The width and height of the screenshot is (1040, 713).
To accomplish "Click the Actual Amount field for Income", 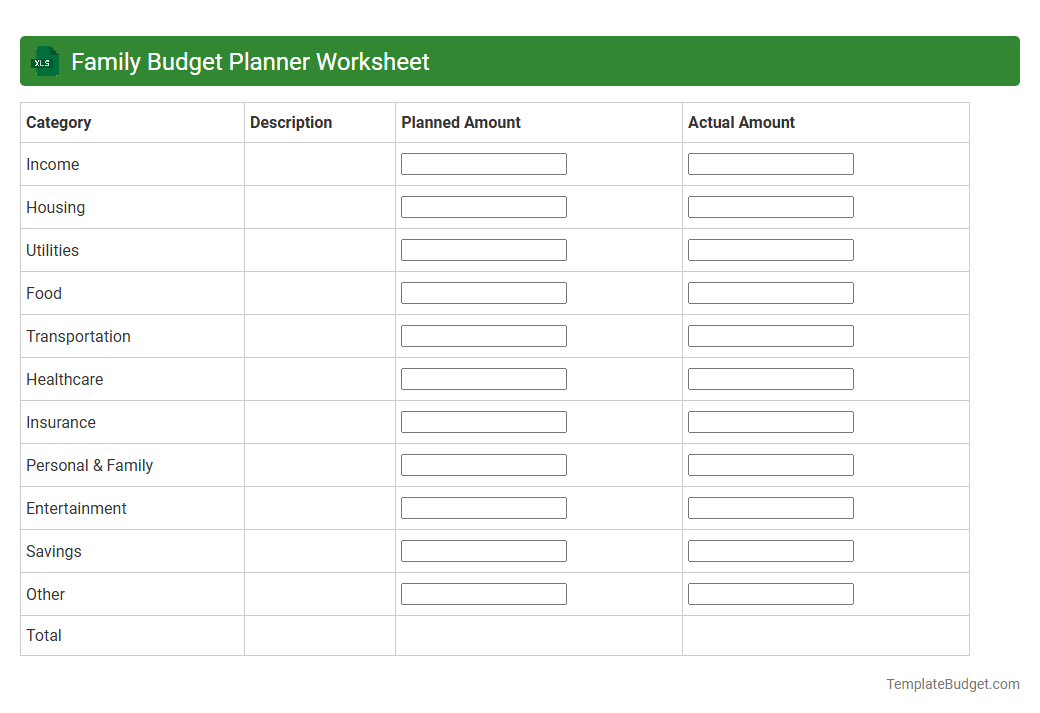I will (x=770, y=163).
